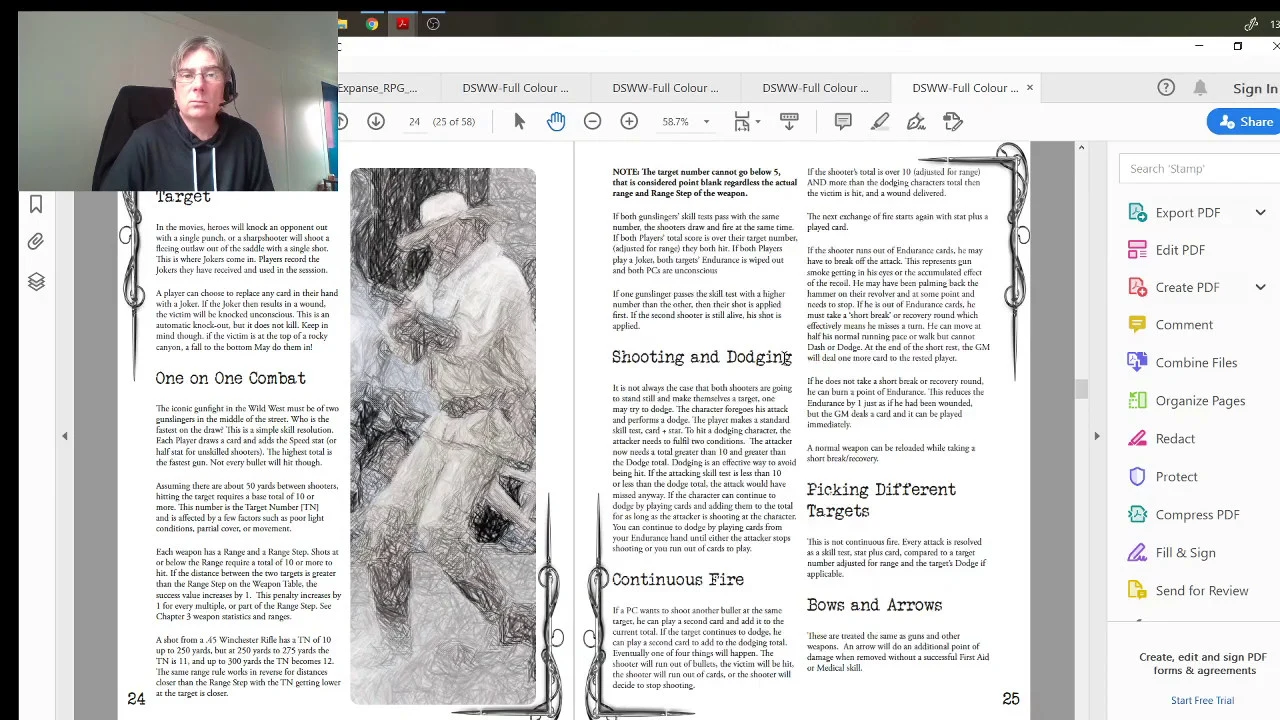Click the Search 'Stamp' tools field
The image size is (1280, 720).
(1200, 169)
